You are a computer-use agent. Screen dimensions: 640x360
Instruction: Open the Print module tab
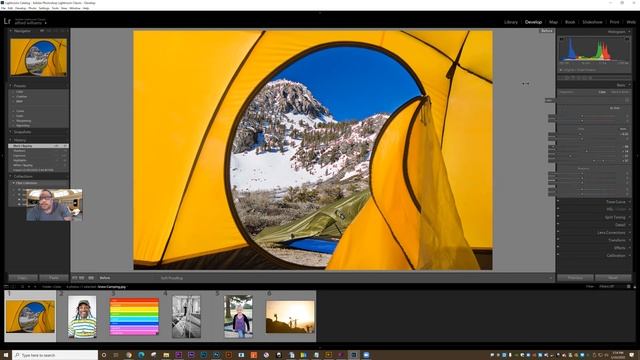coord(614,22)
